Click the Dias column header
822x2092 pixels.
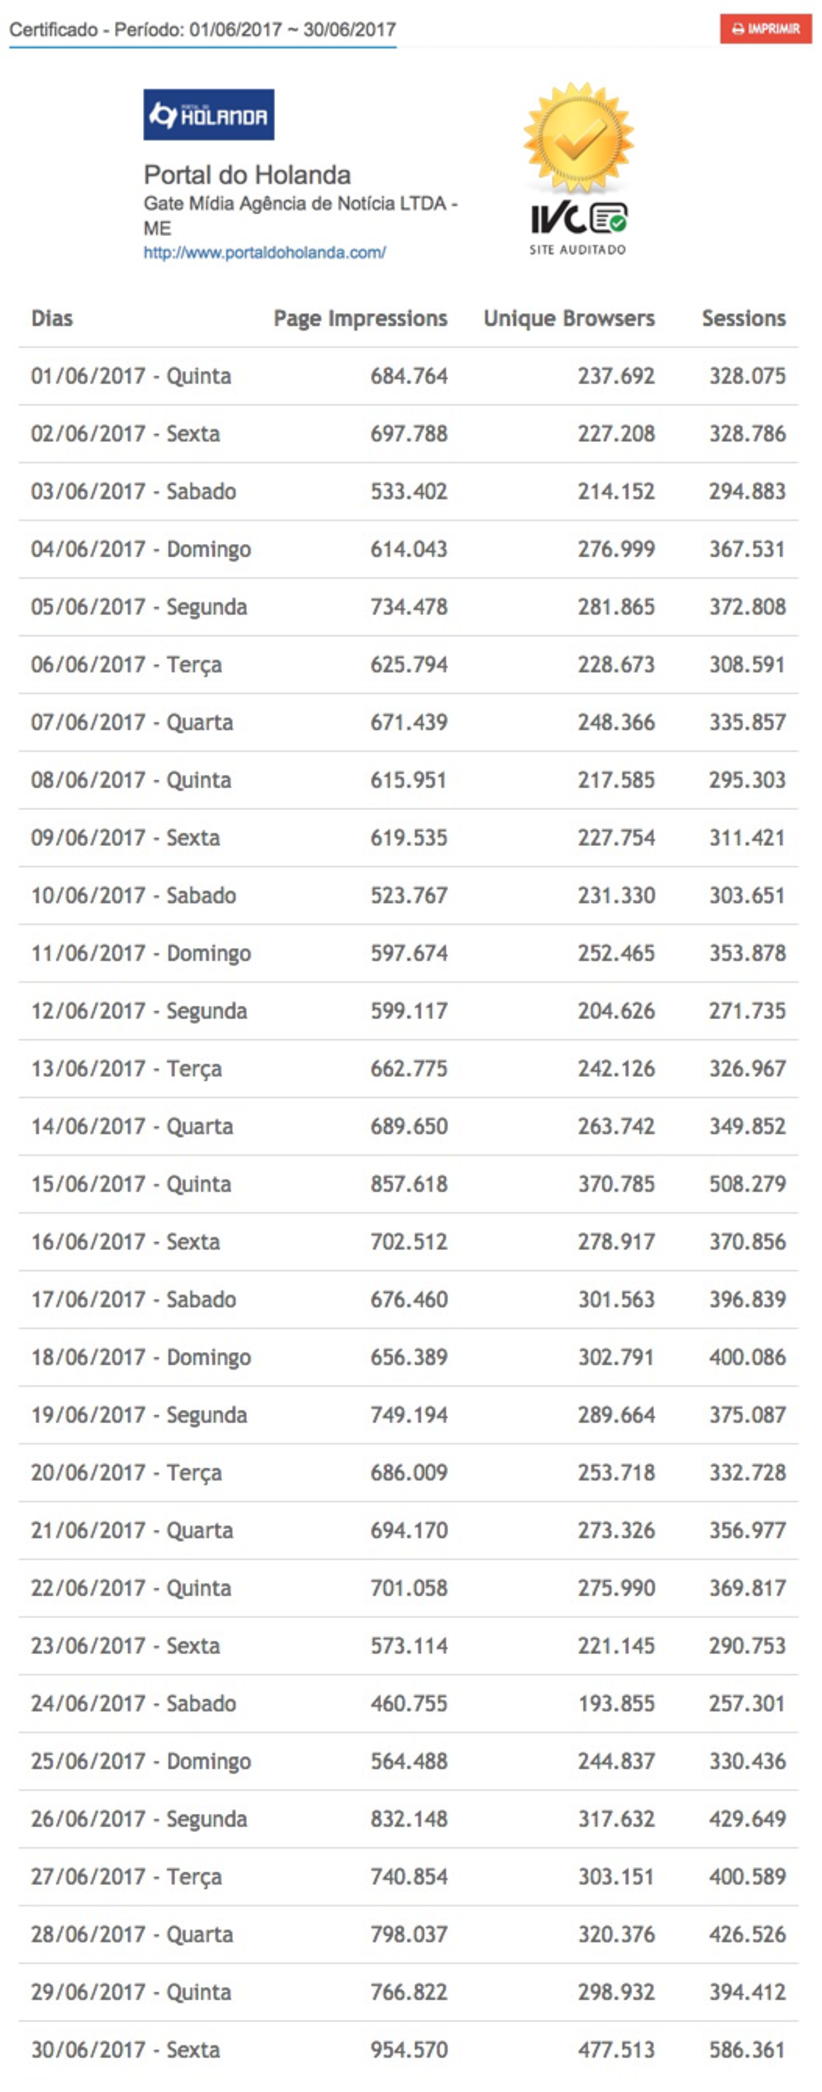tap(52, 319)
